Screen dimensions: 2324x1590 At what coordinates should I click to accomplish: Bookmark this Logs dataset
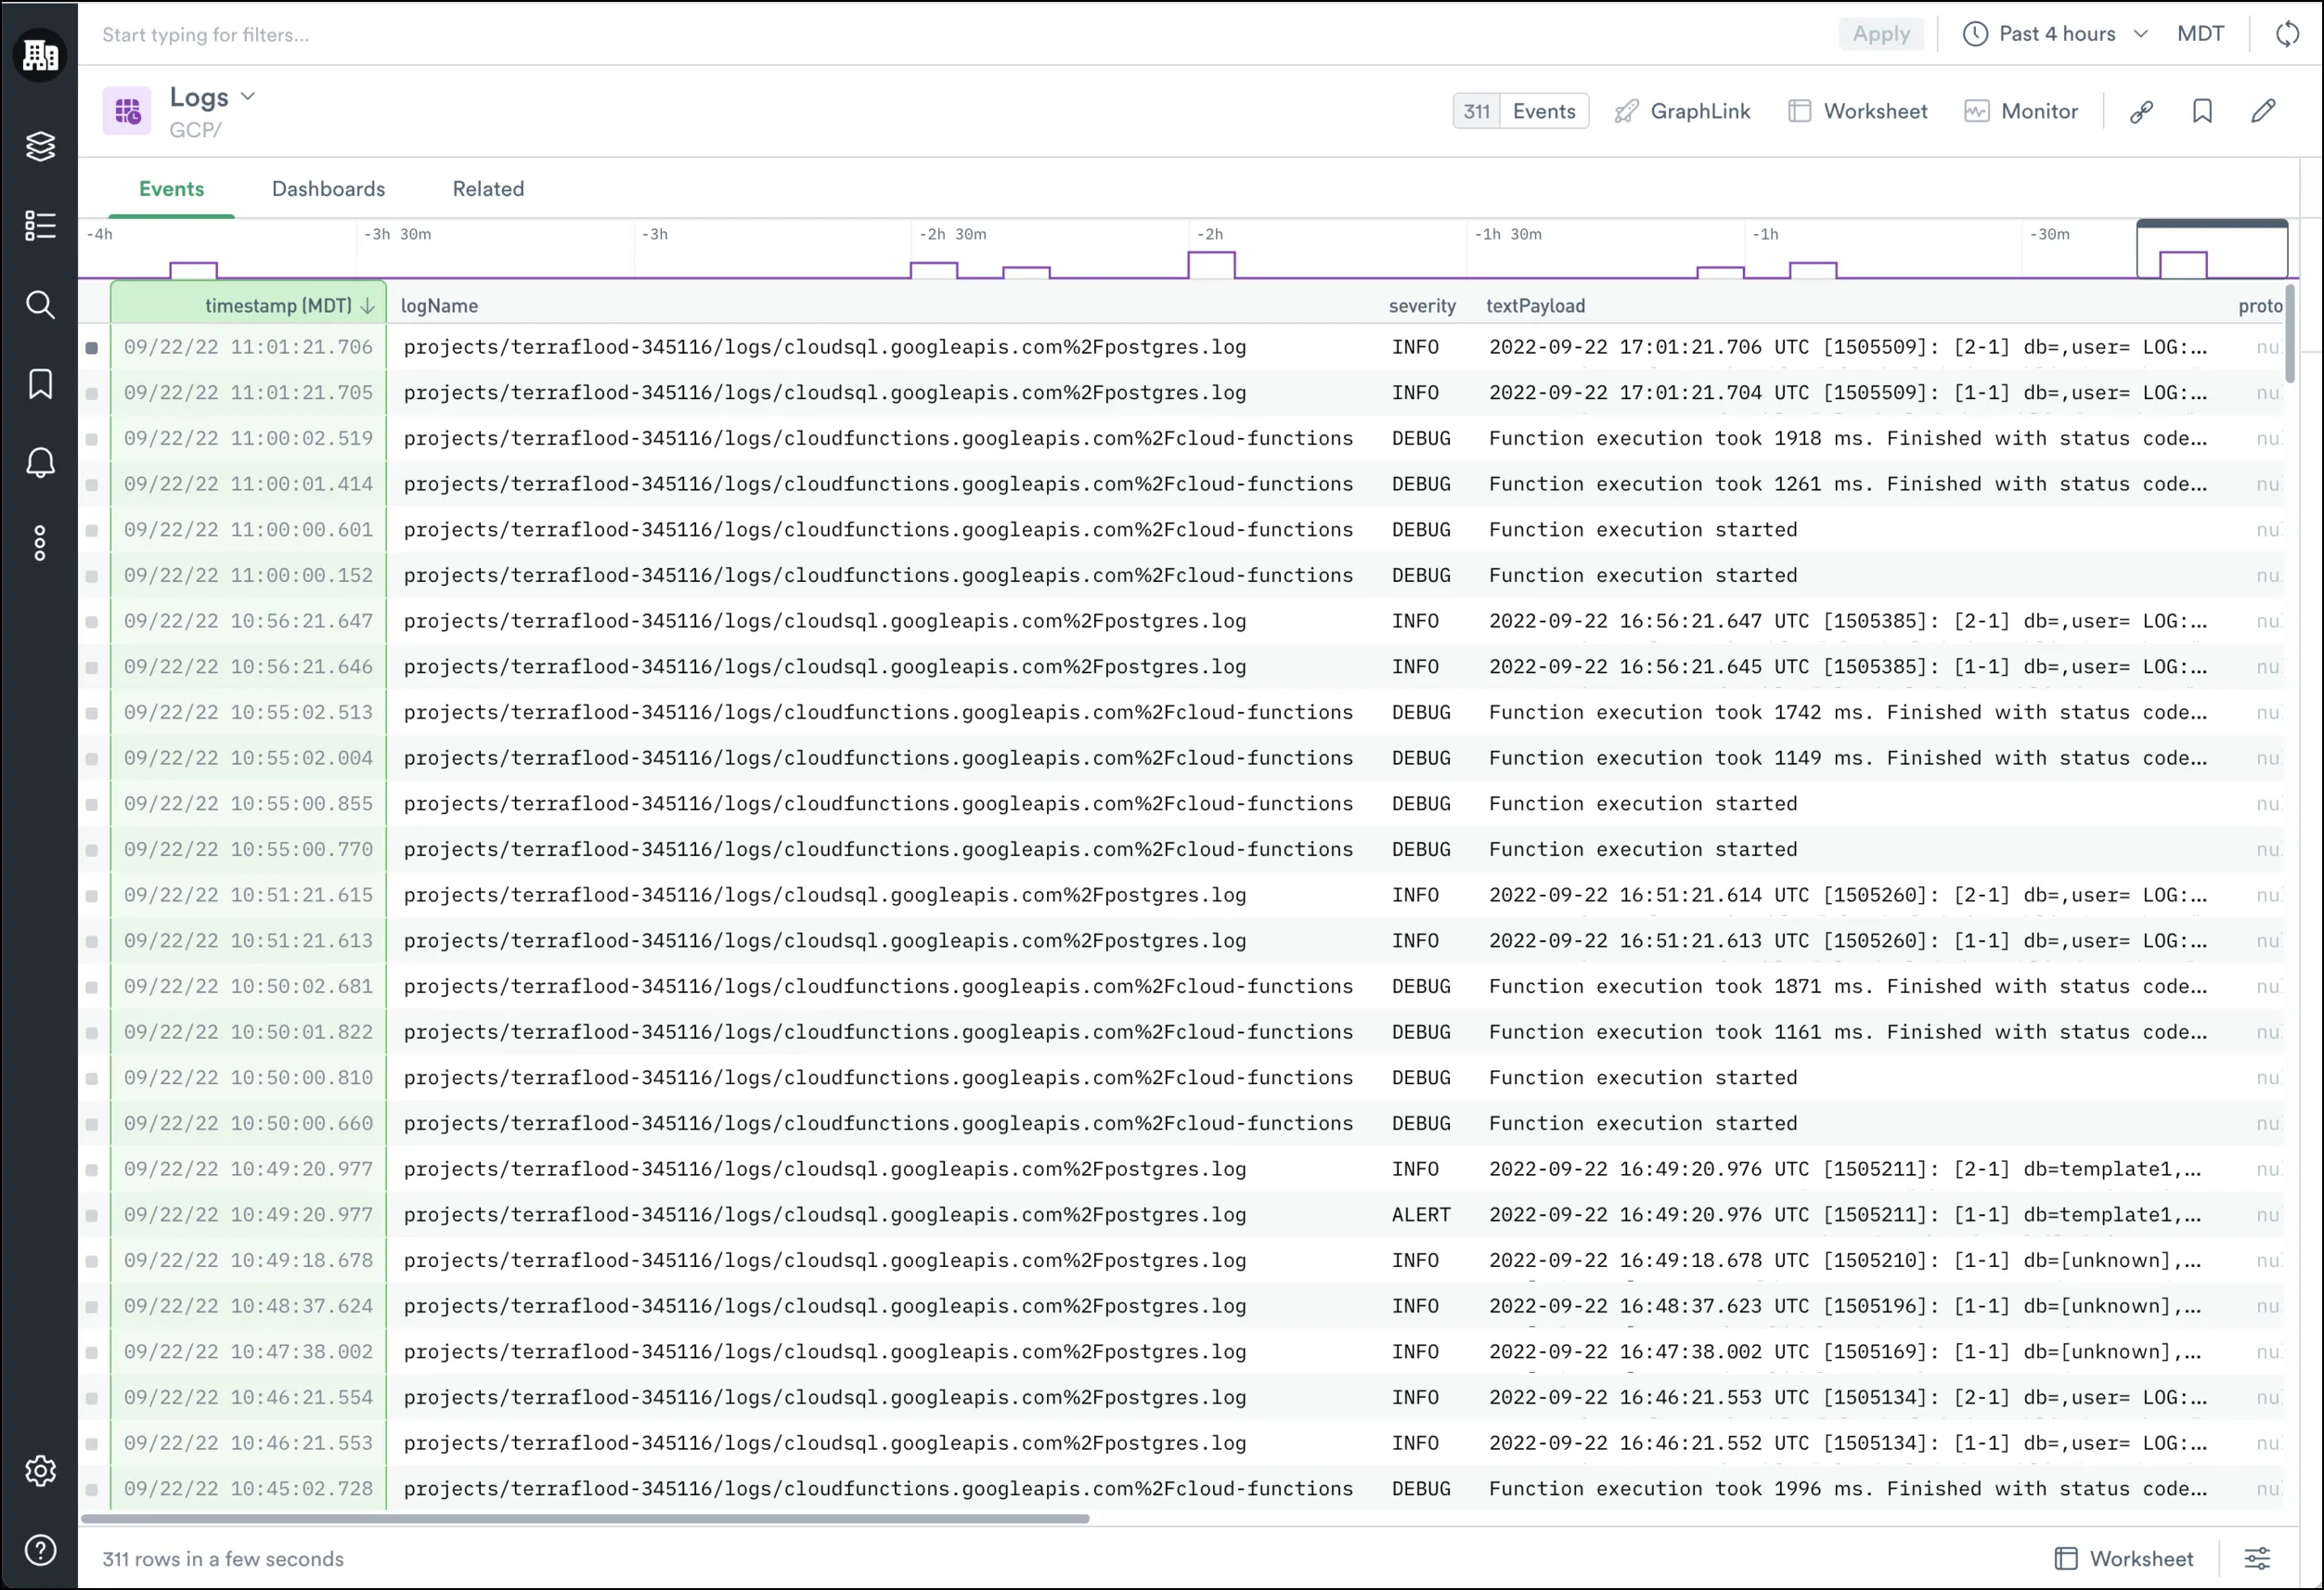pyautogui.click(x=2202, y=111)
